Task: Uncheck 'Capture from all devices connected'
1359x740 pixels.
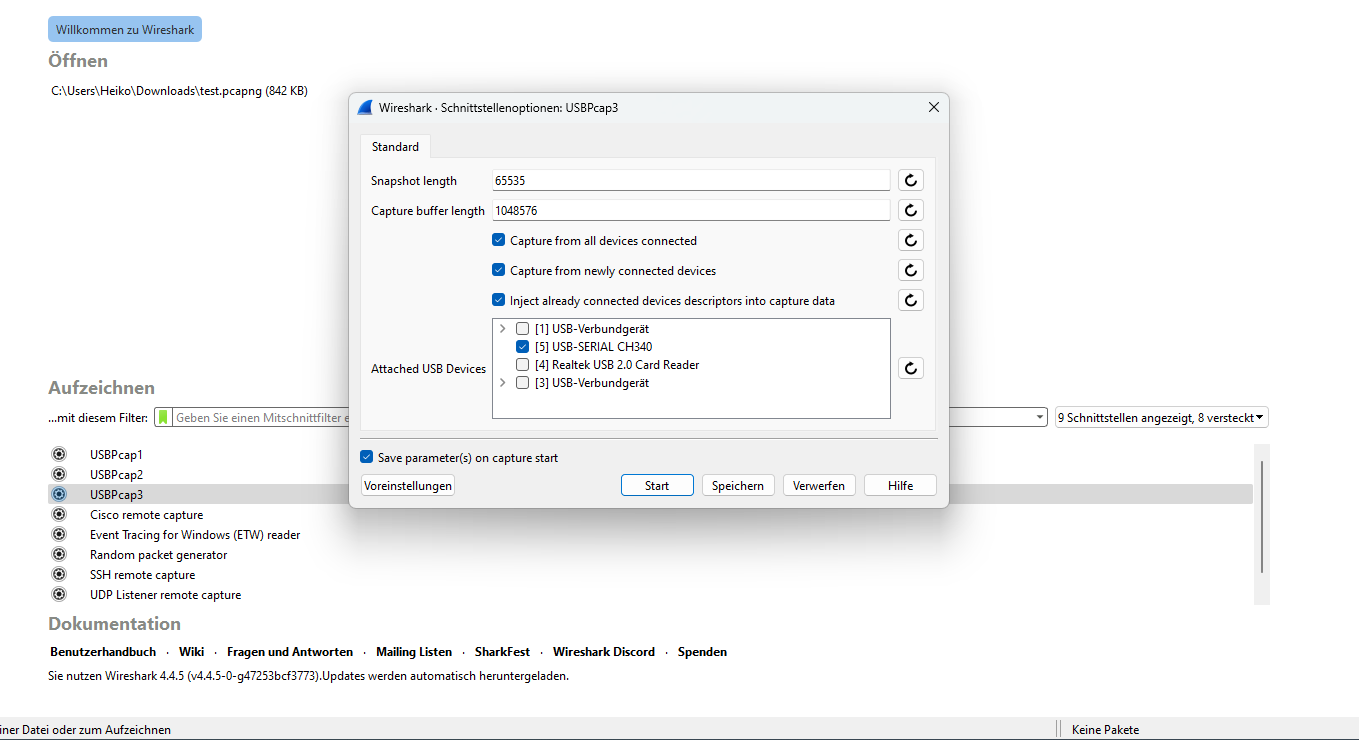Action: pos(498,240)
